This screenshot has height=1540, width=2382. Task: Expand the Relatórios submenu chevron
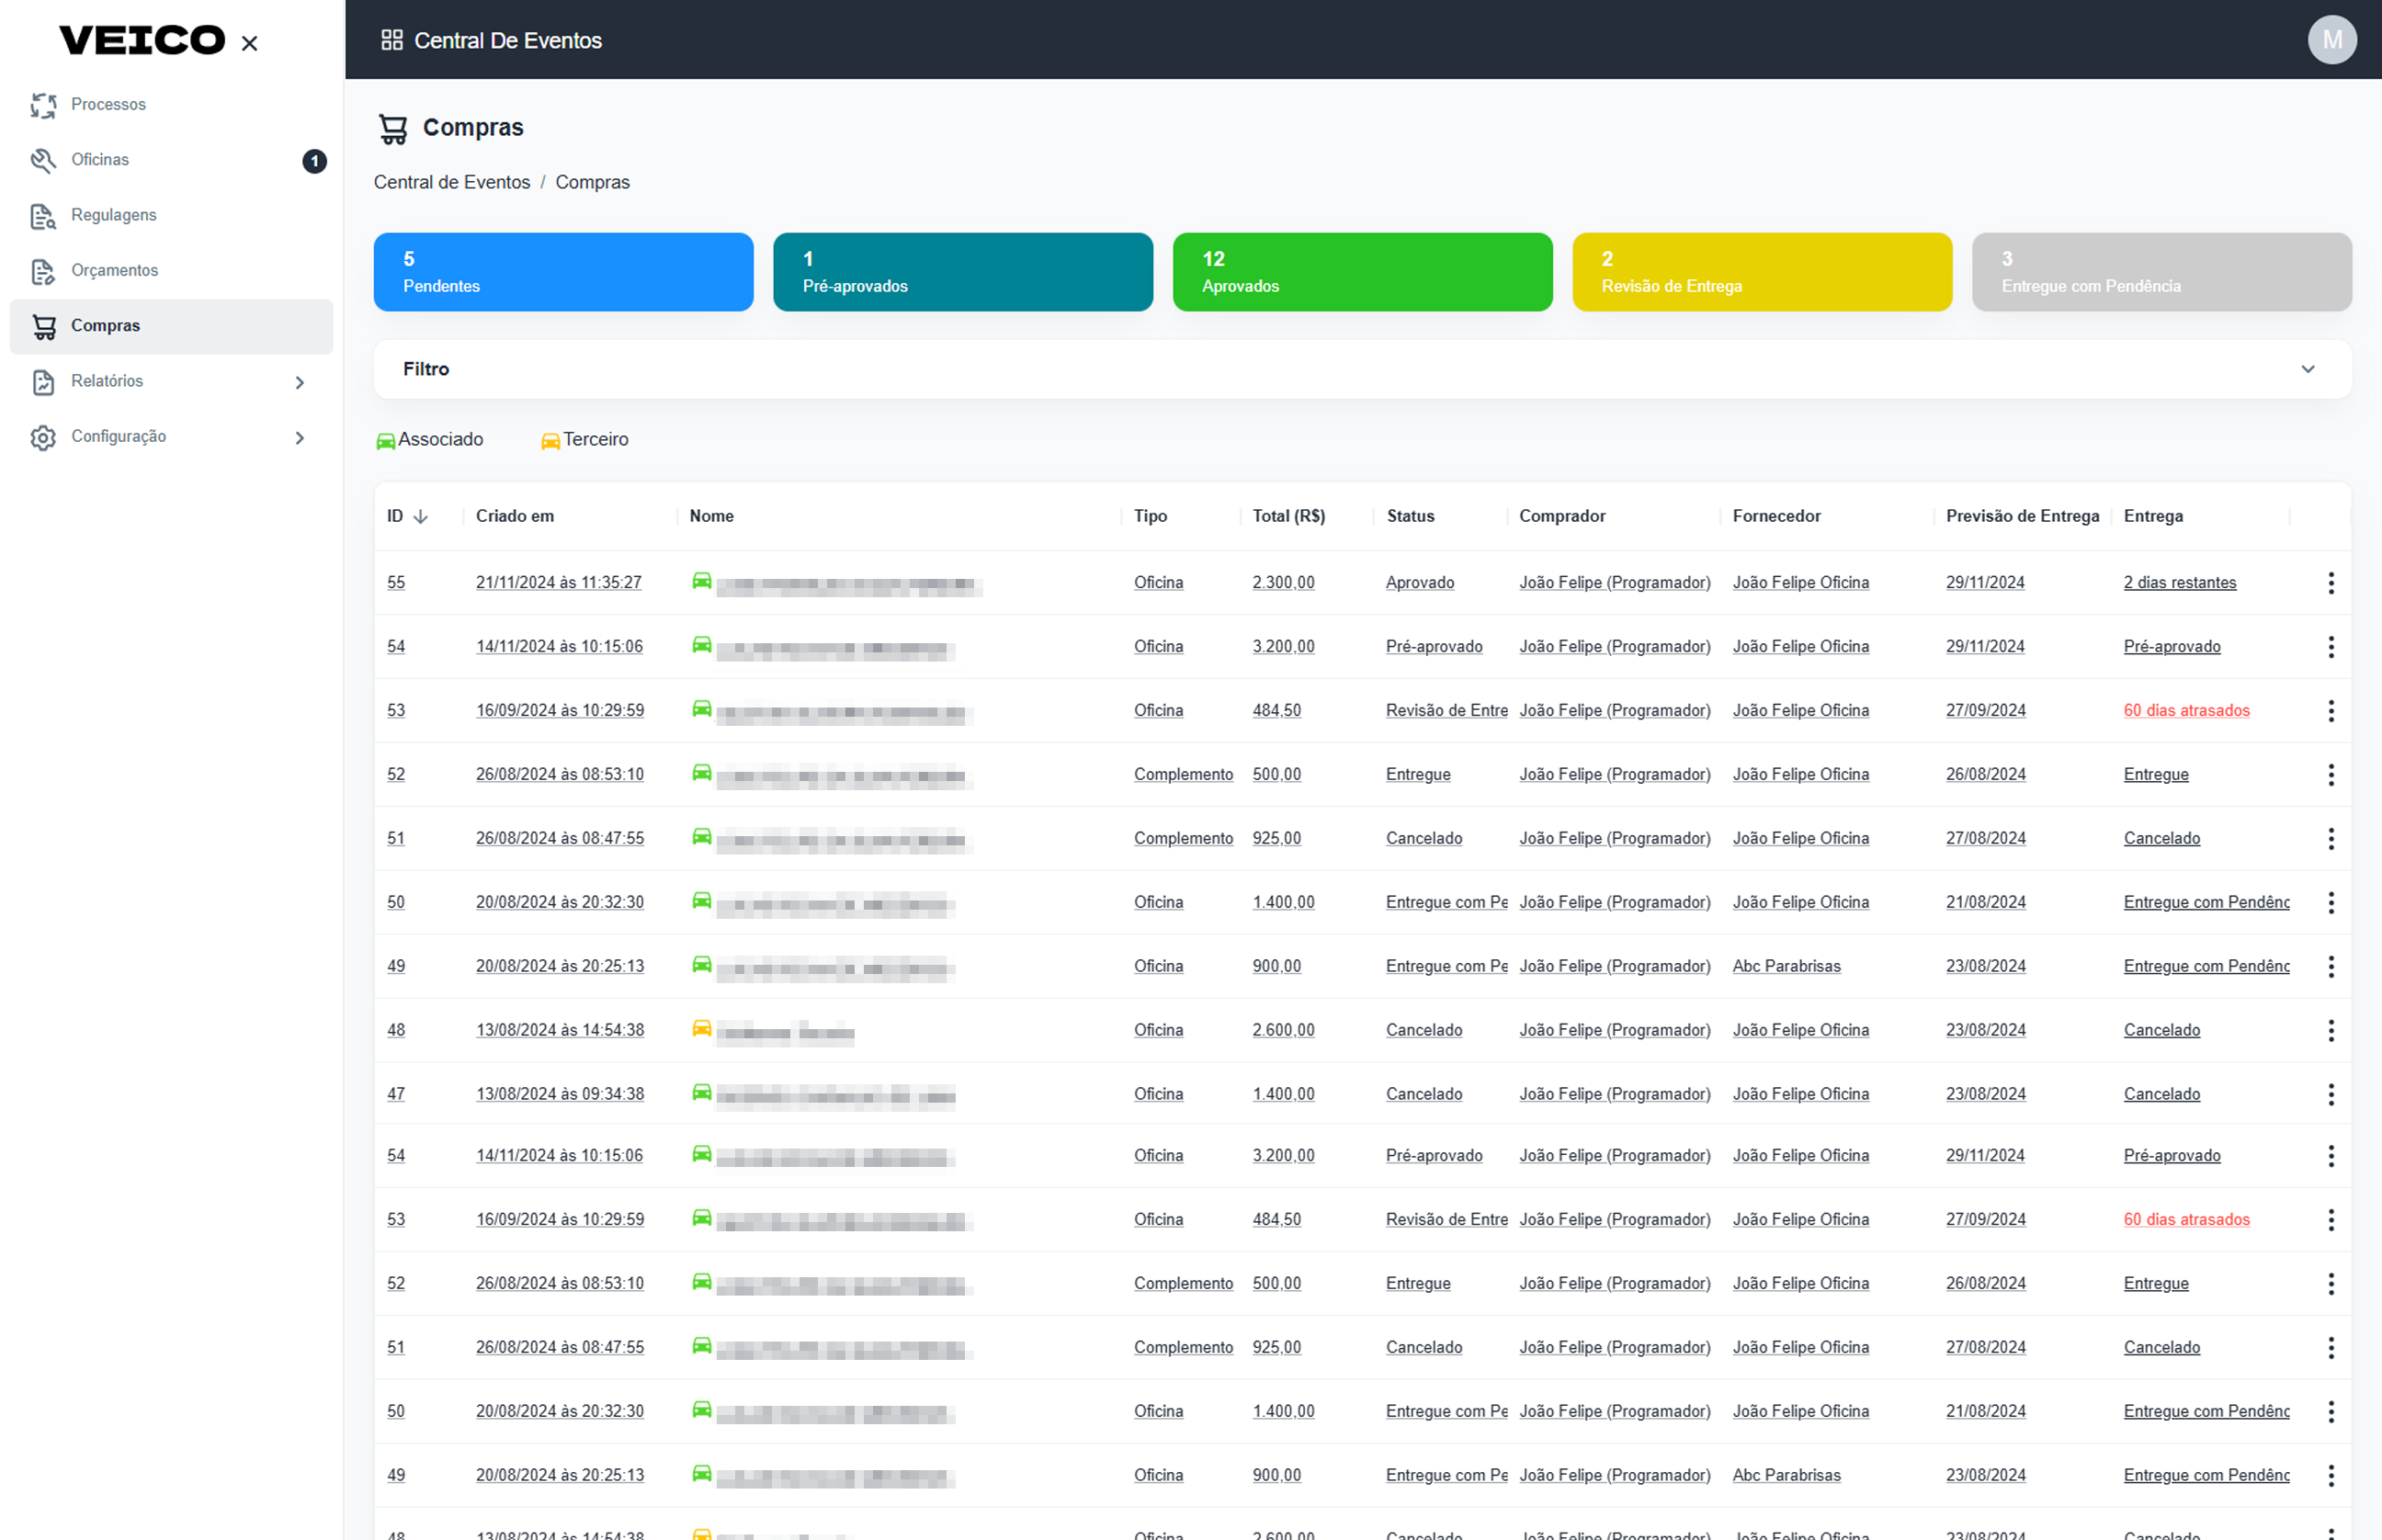click(300, 382)
